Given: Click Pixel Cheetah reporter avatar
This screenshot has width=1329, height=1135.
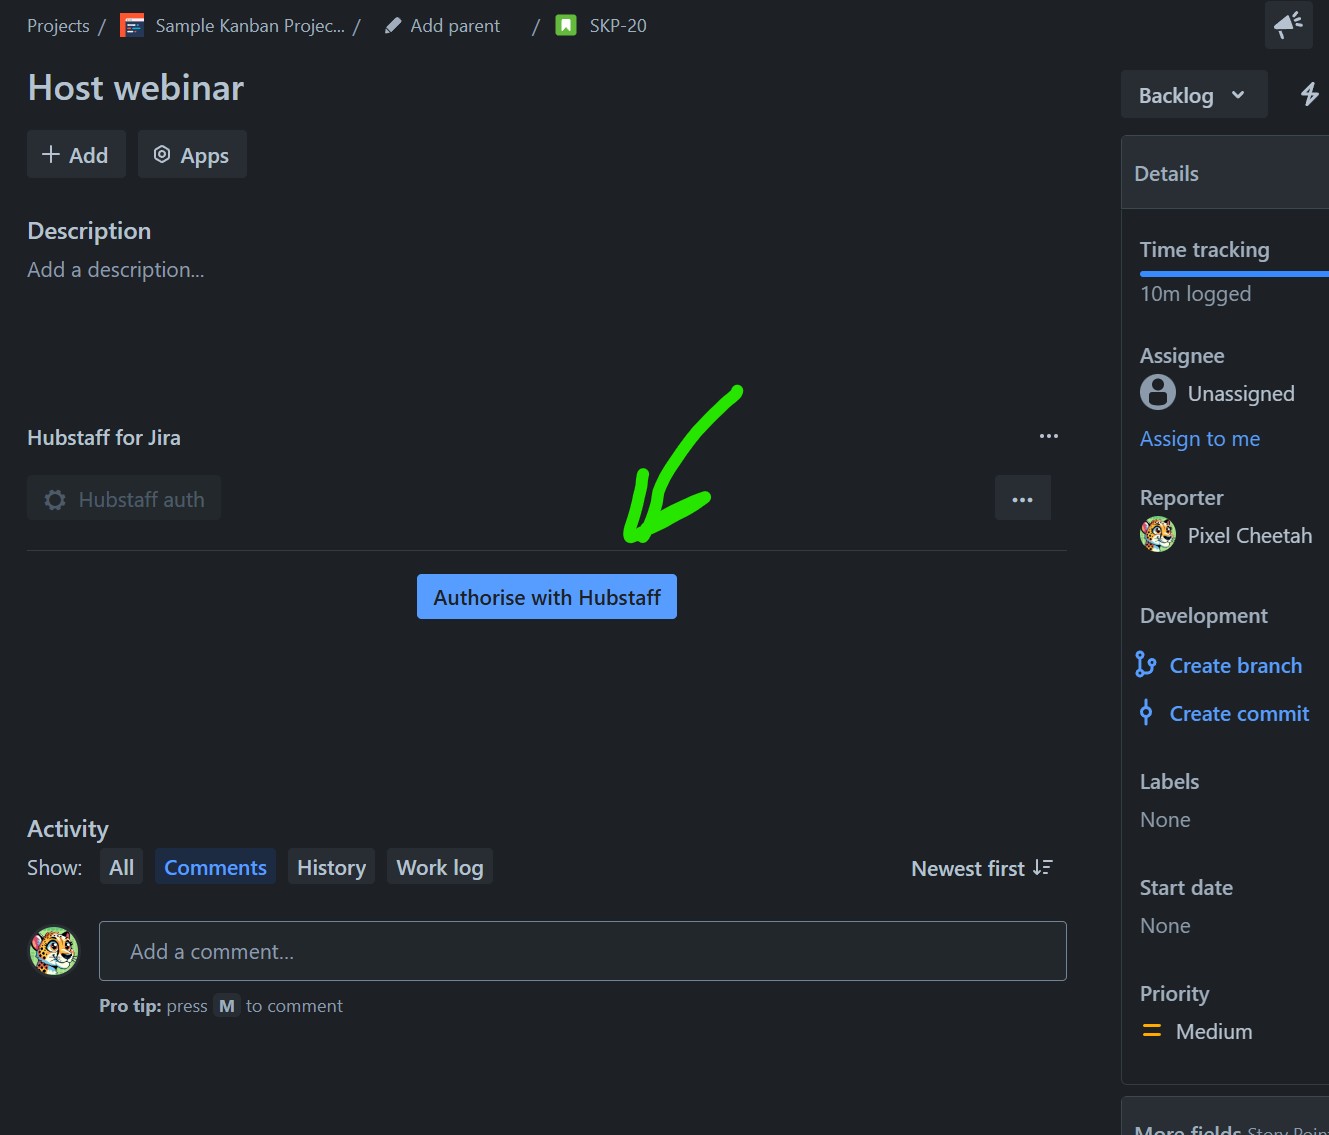Looking at the screenshot, I should tap(1158, 534).
